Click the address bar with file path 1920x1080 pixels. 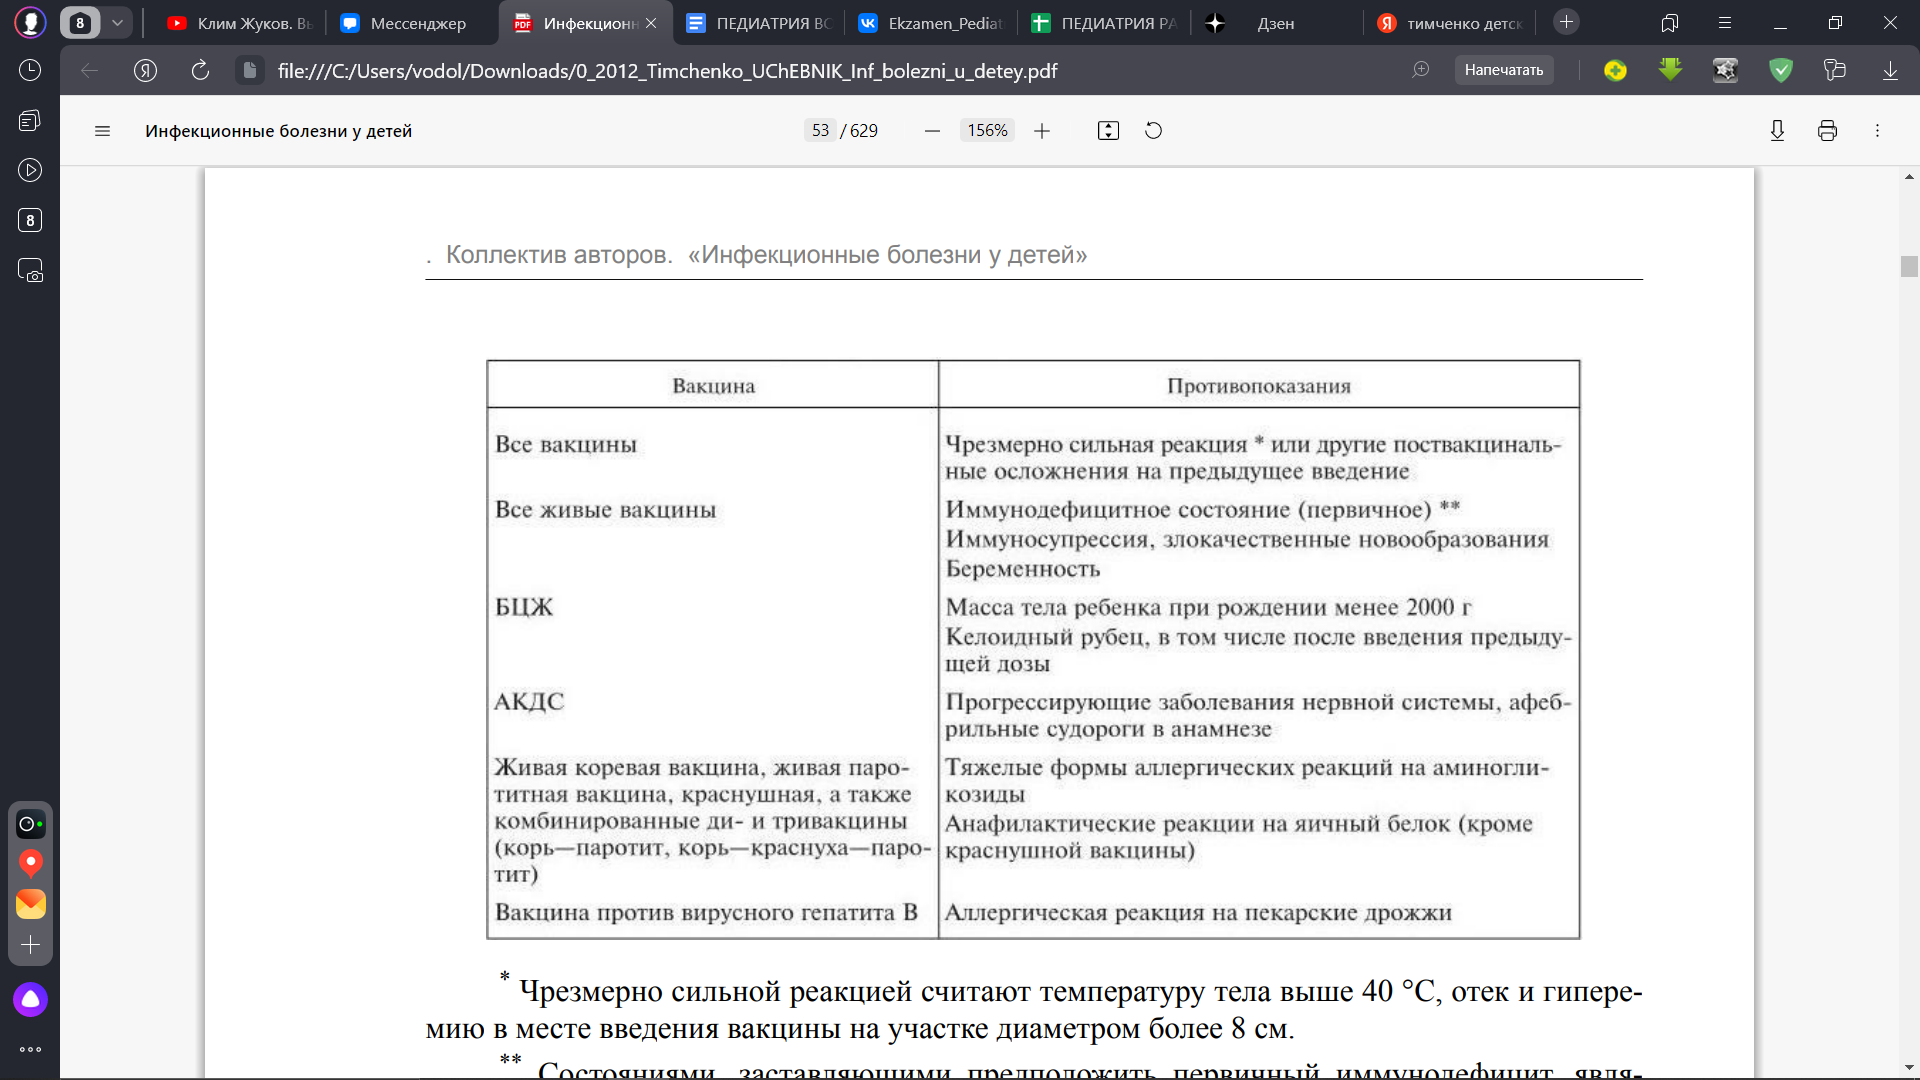click(x=667, y=71)
